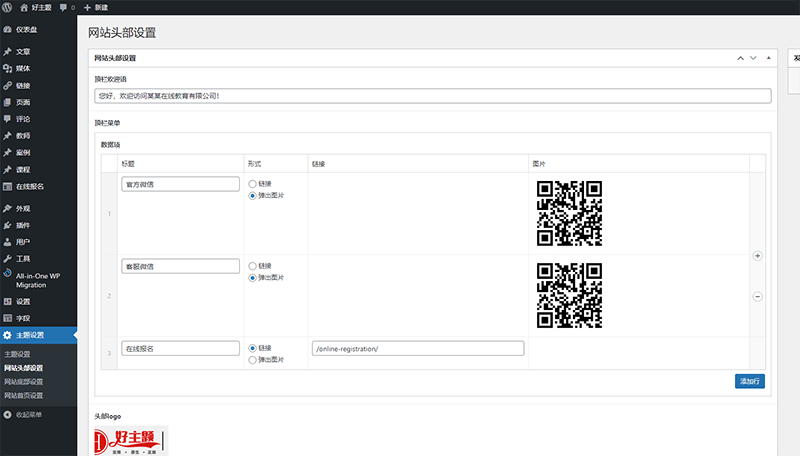Click row handle number 1
Screen dimensions: 800x456
[x=109, y=214]
